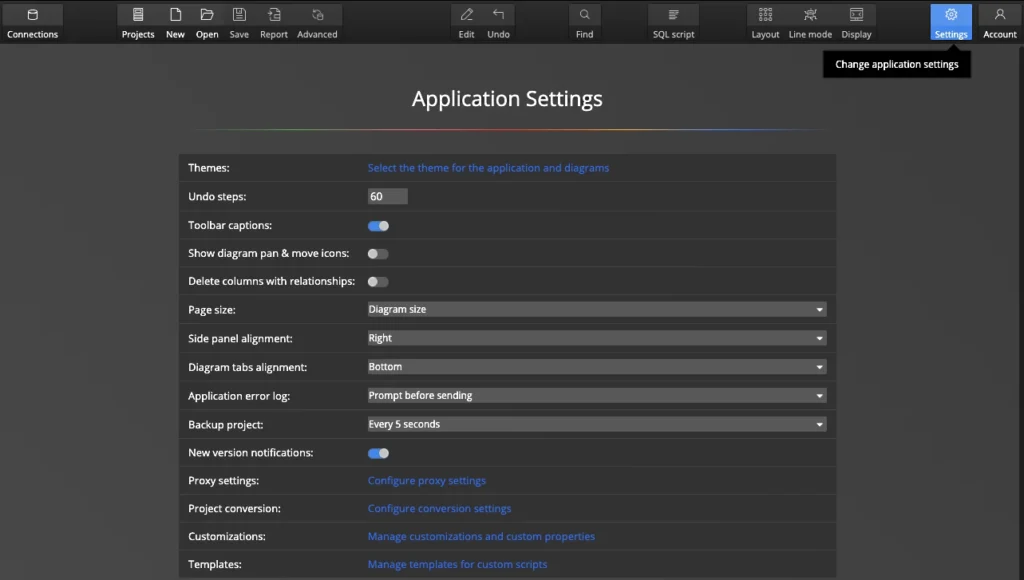Screen dimensions: 1024x580
Task: Enable Show diagram pan & move icons
Action: (x=378, y=254)
